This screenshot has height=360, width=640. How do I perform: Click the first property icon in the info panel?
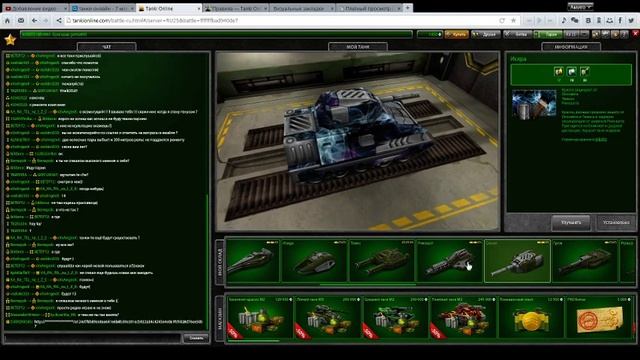tap(559, 72)
